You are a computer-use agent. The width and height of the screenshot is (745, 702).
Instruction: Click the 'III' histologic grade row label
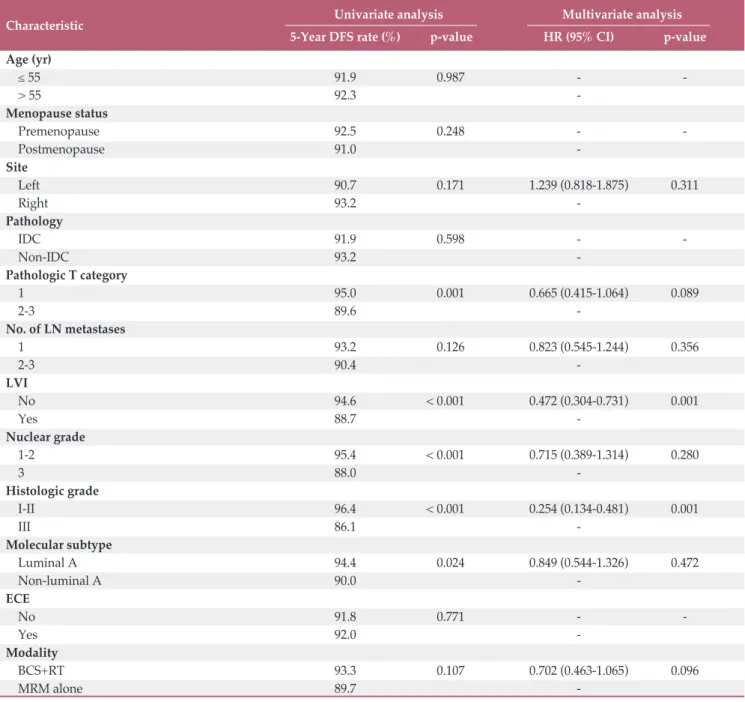24,527
